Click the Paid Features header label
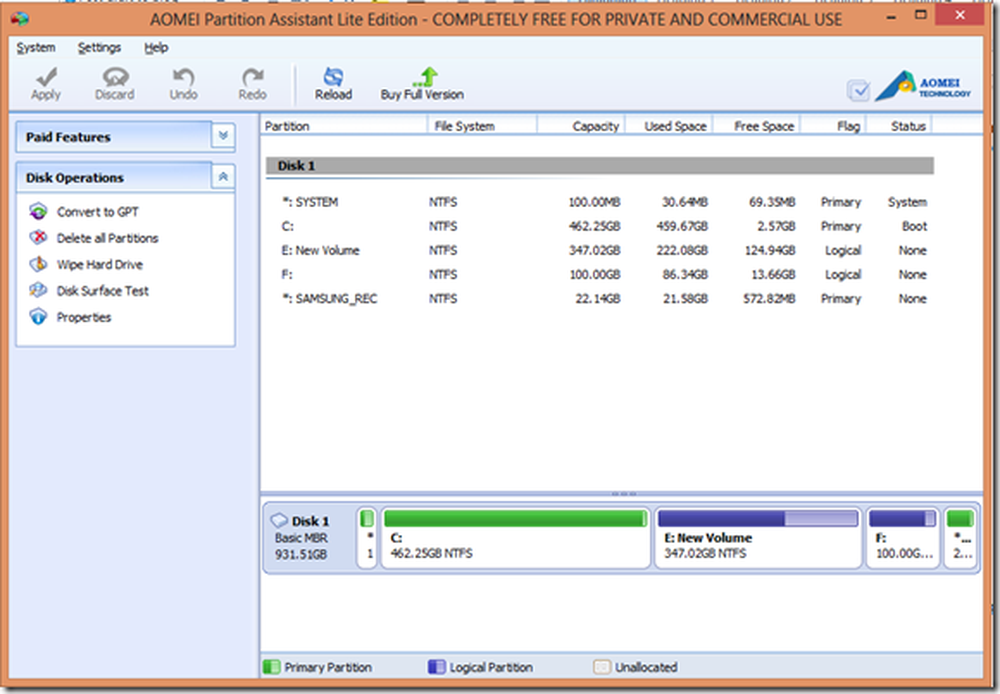The width and height of the screenshot is (1000, 694). [x=68, y=137]
